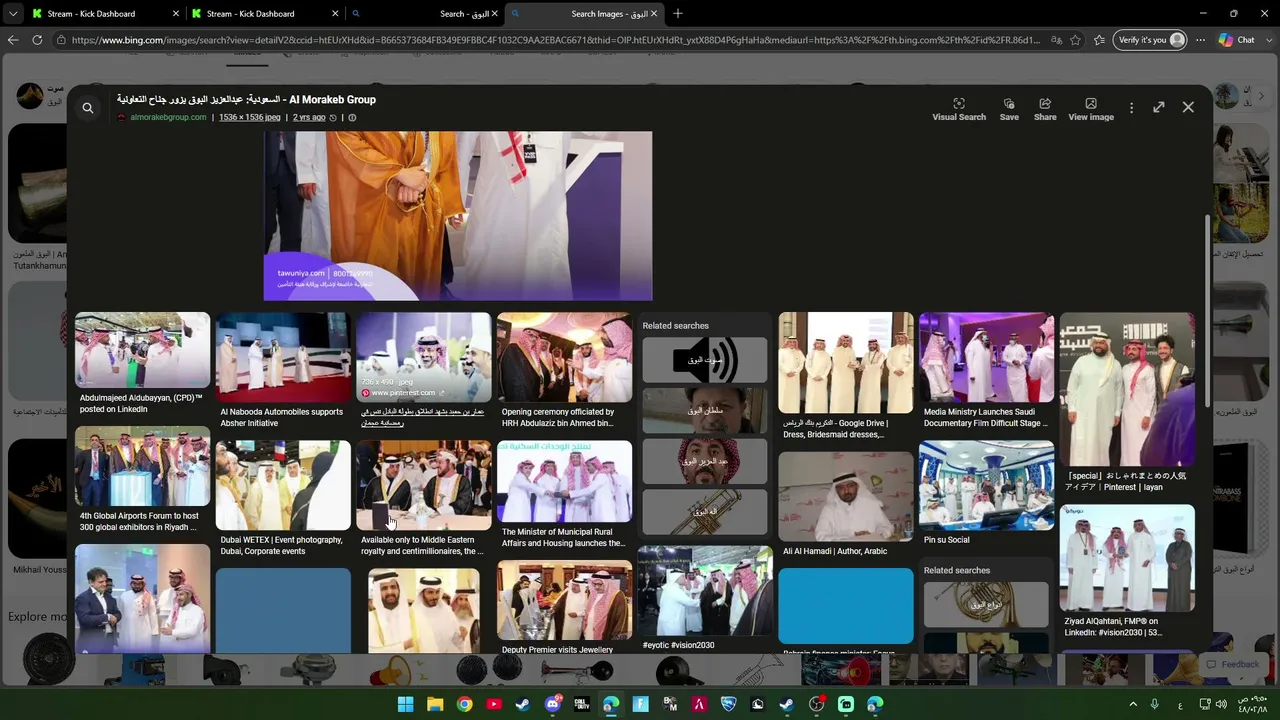
Task: Select related search آلة البوق trumpet
Action: (x=705, y=513)
